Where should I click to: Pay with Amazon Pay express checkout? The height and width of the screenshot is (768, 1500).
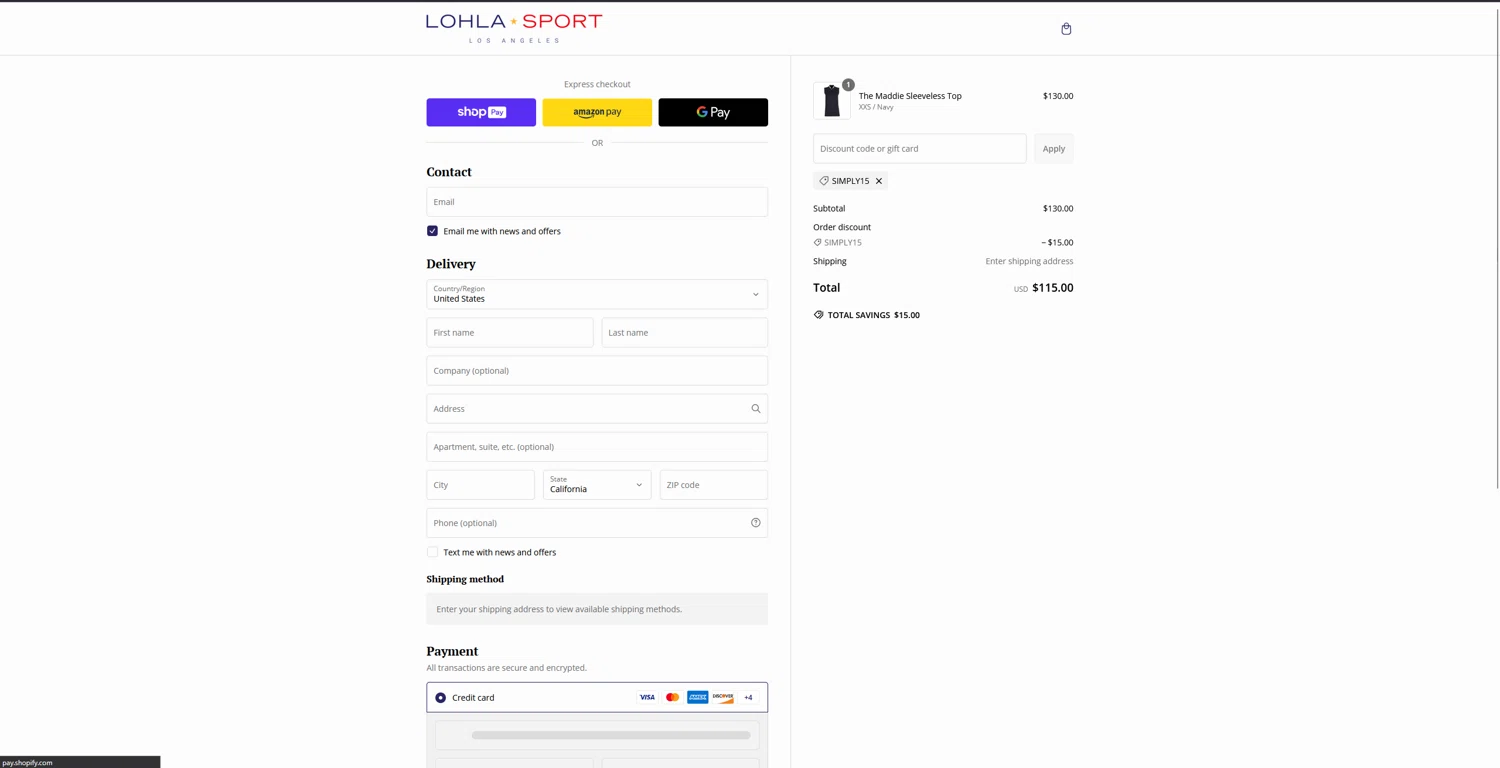click(x=597, y=112)
